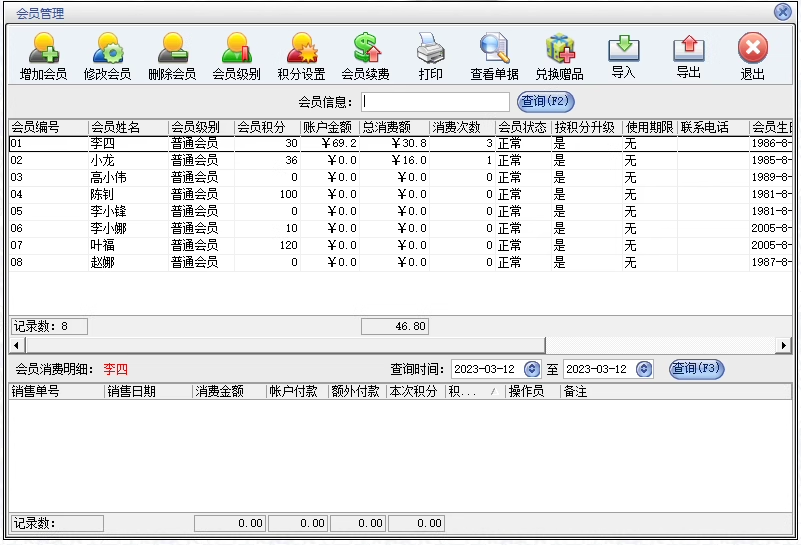Sort by 会员姓名 column header
Screen dimensions: 801x545
click(128, 127)
